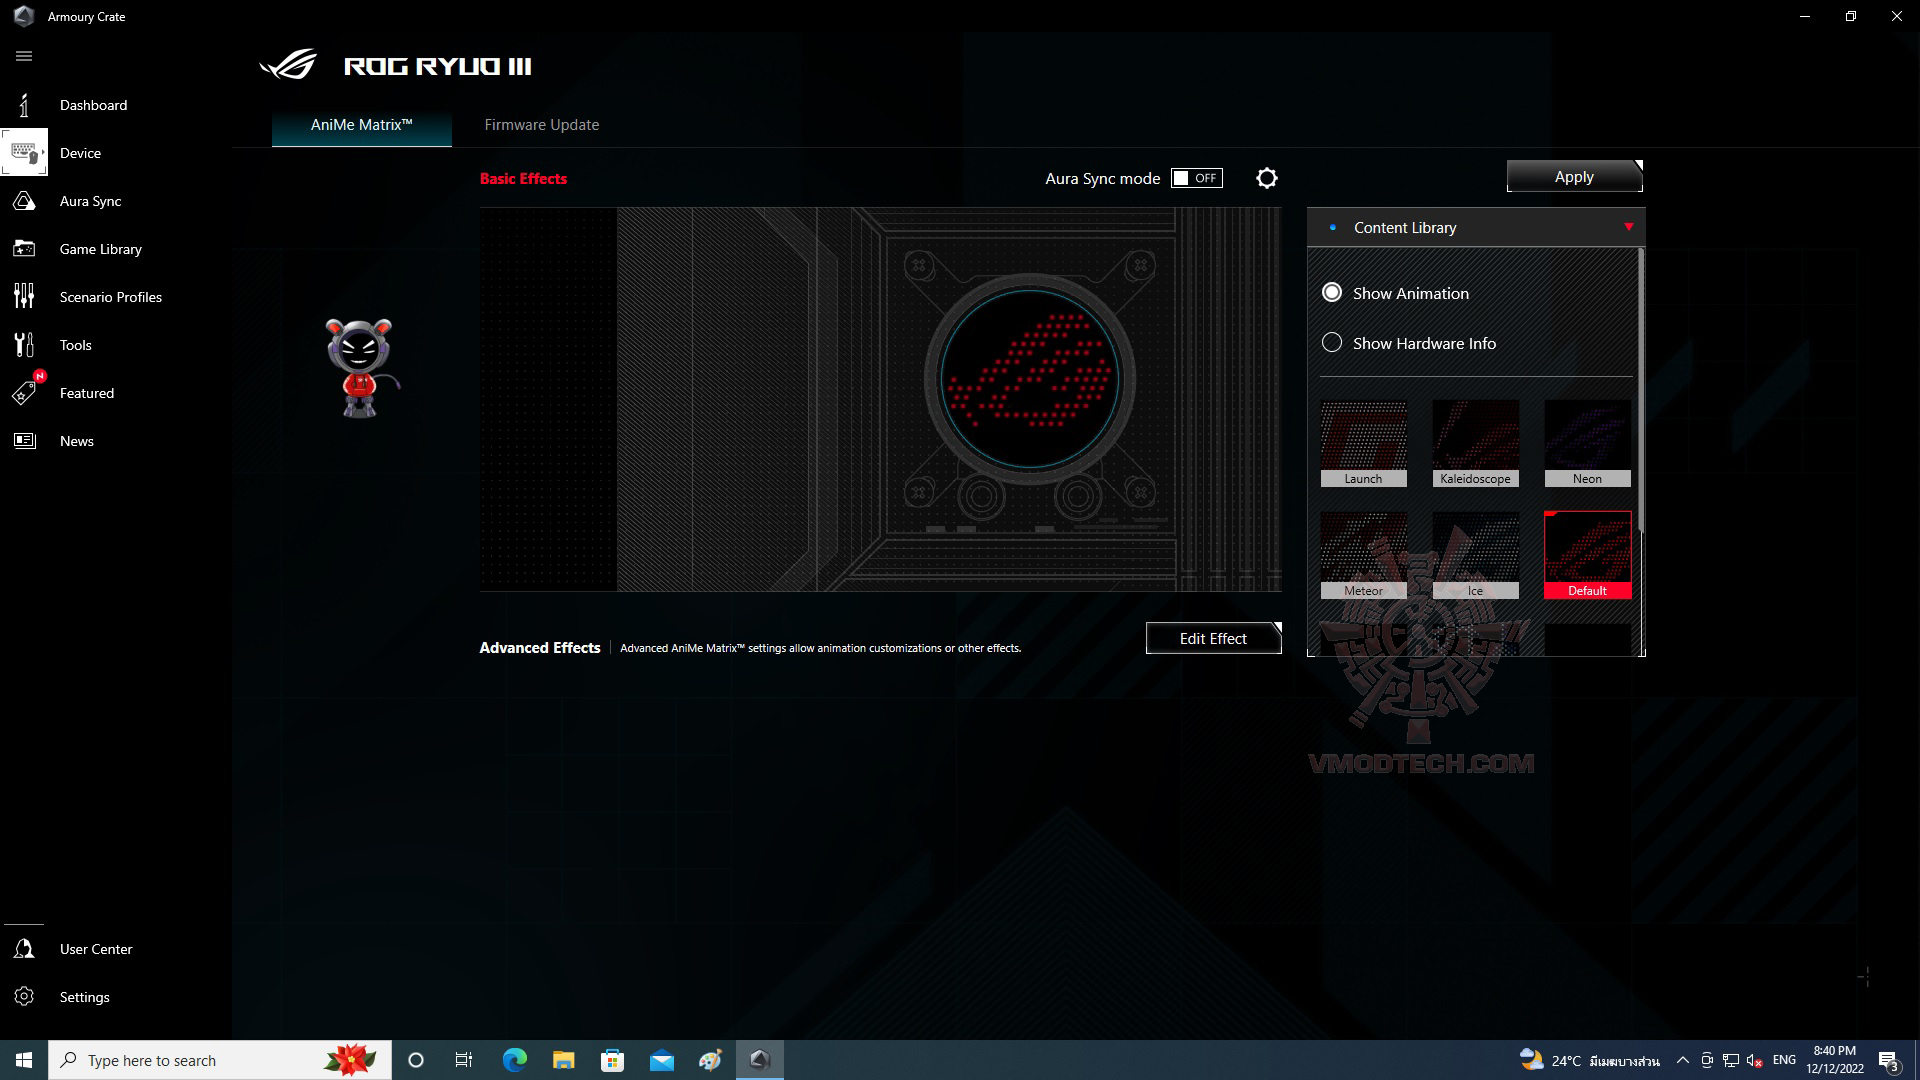Screen dimensions: 1920x1080
Task: Switch to the Firmware Update tab
Action: point(541,125)
